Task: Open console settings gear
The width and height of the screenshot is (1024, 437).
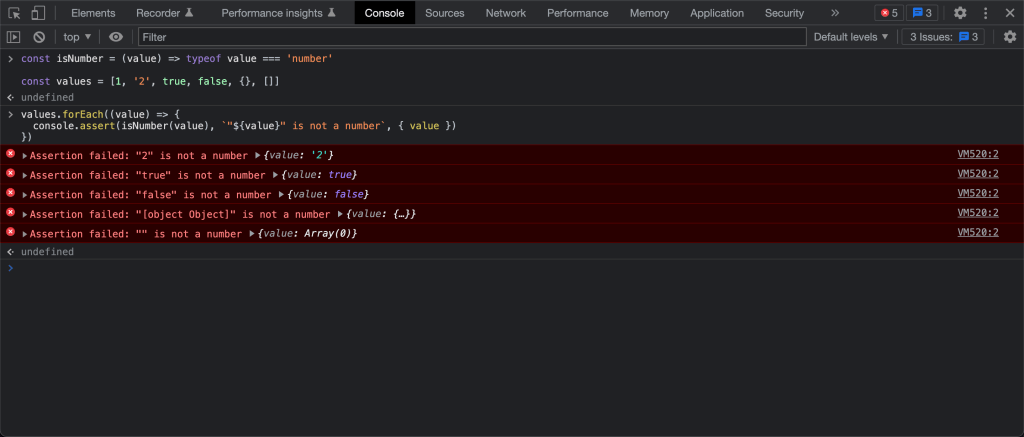Action: pyautogui.click(x=1010, y=37)
